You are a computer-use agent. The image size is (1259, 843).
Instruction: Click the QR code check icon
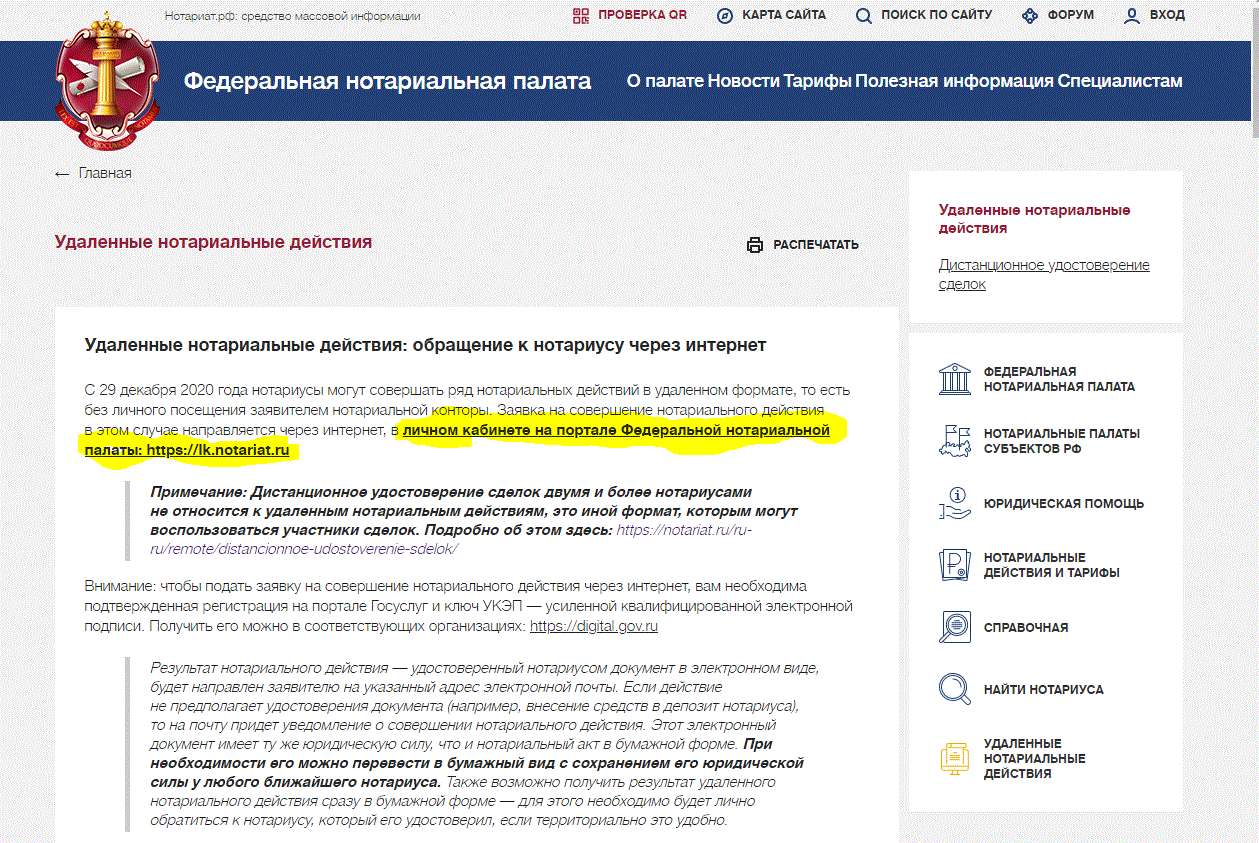pyautogui.click(x=581, y=15)
